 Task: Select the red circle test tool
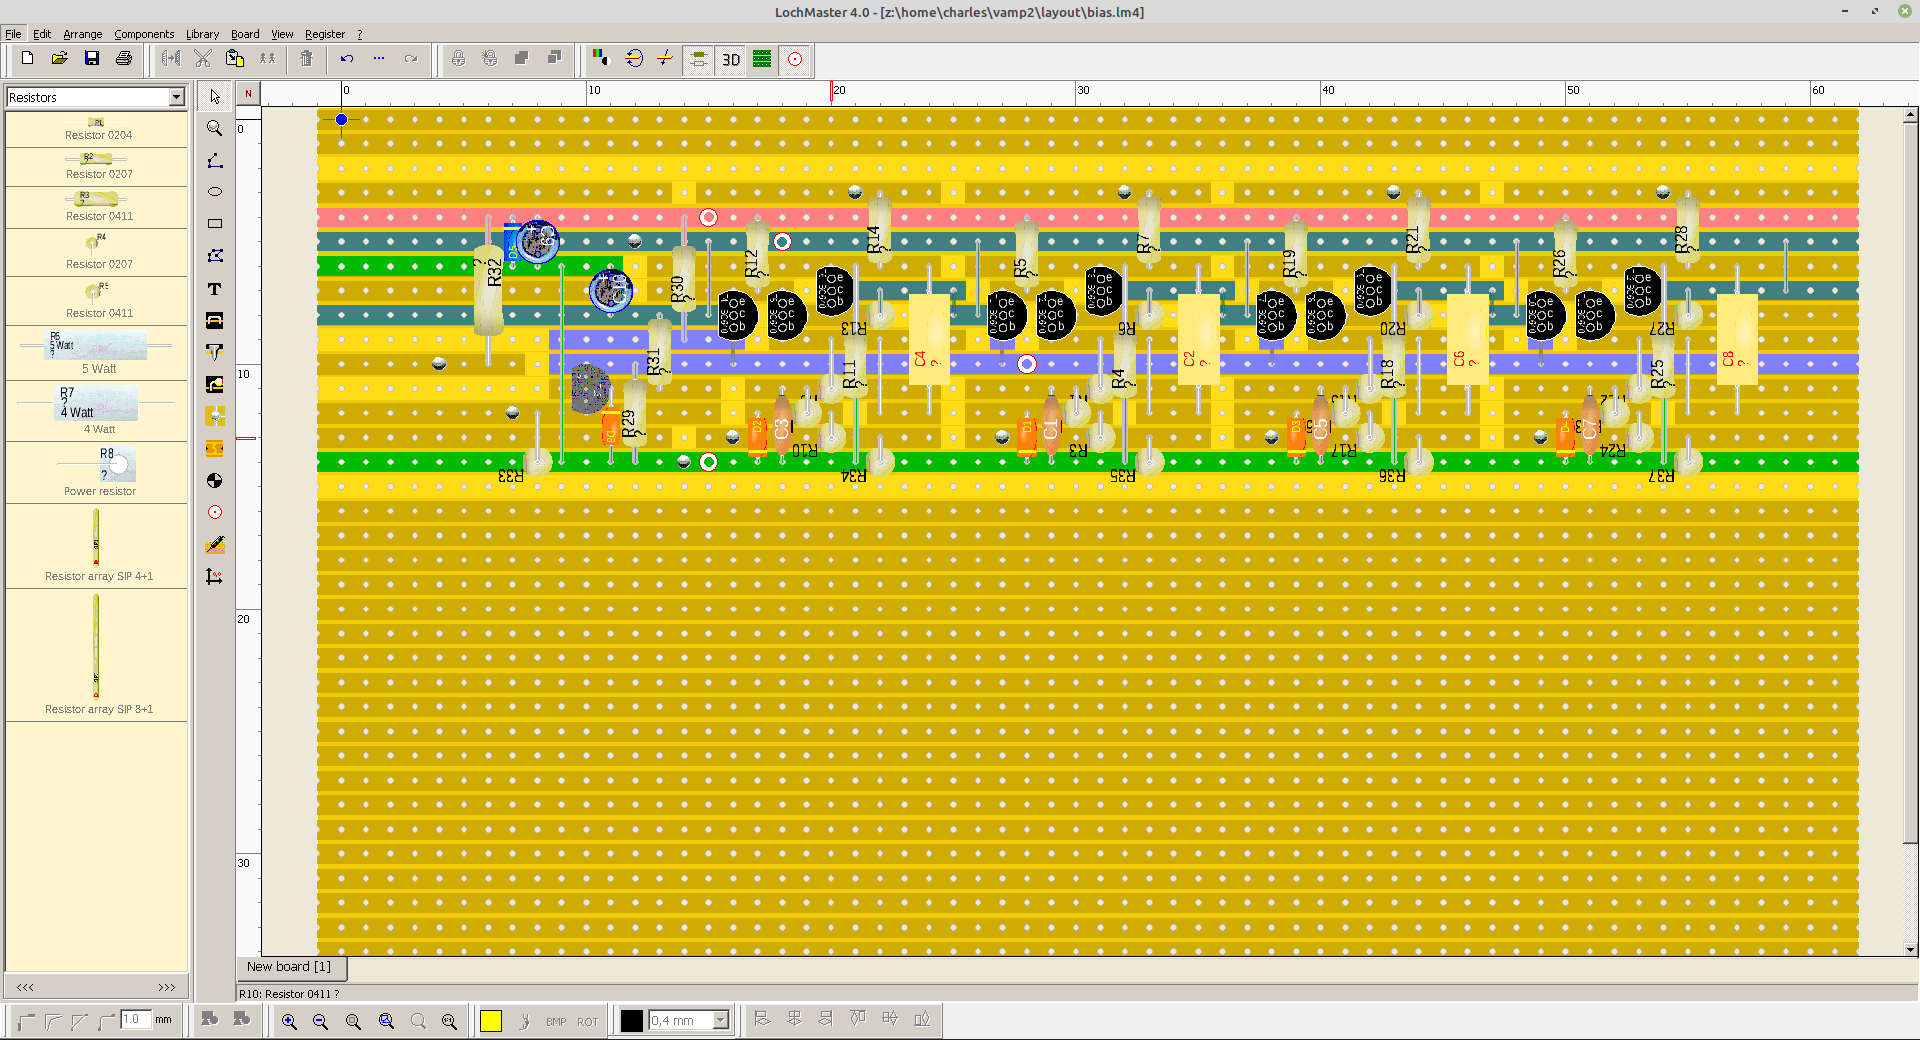tap(215, 512)
